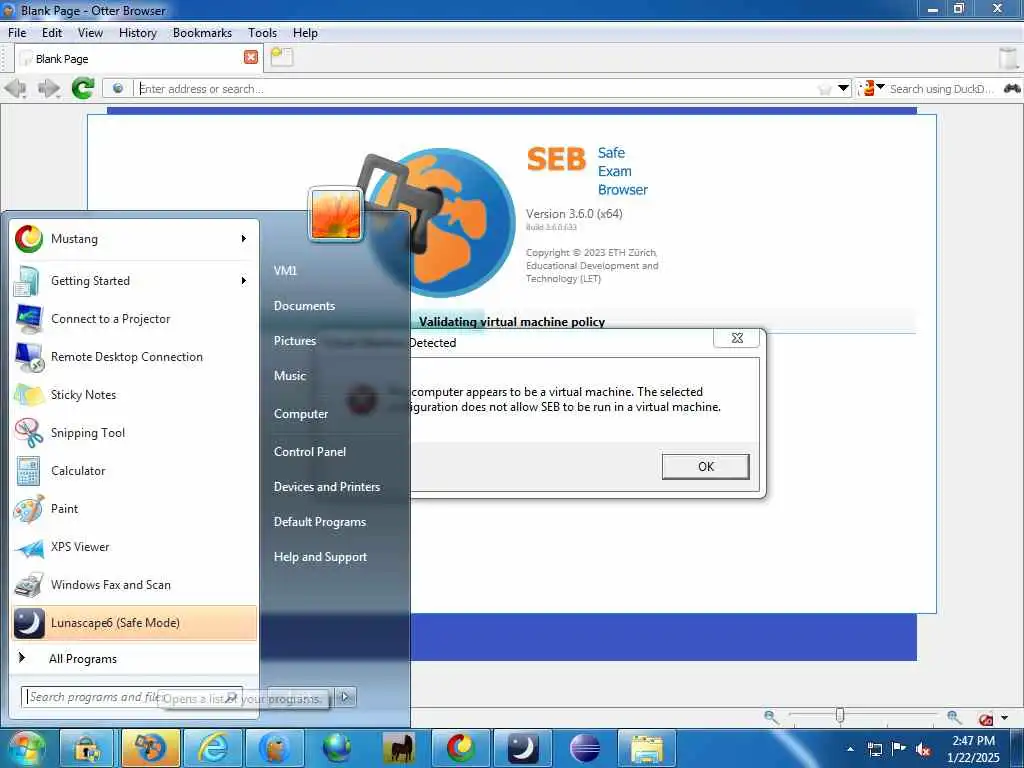Image resolution: width=1024 pixels, height=768 pixels.
Task: Open Connect to a Projector
Action: [x=134, y=319]
